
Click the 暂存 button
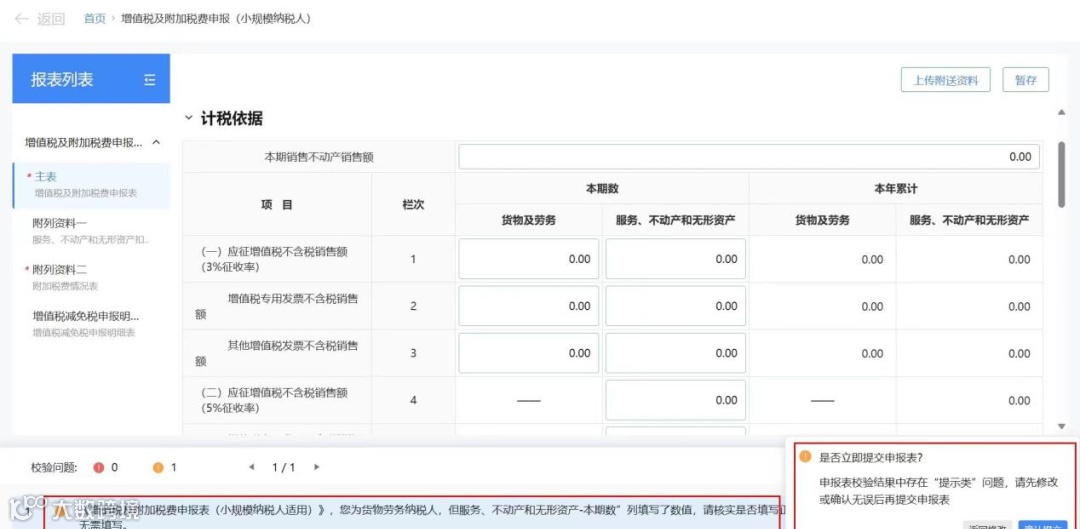tap(1026, 80)
